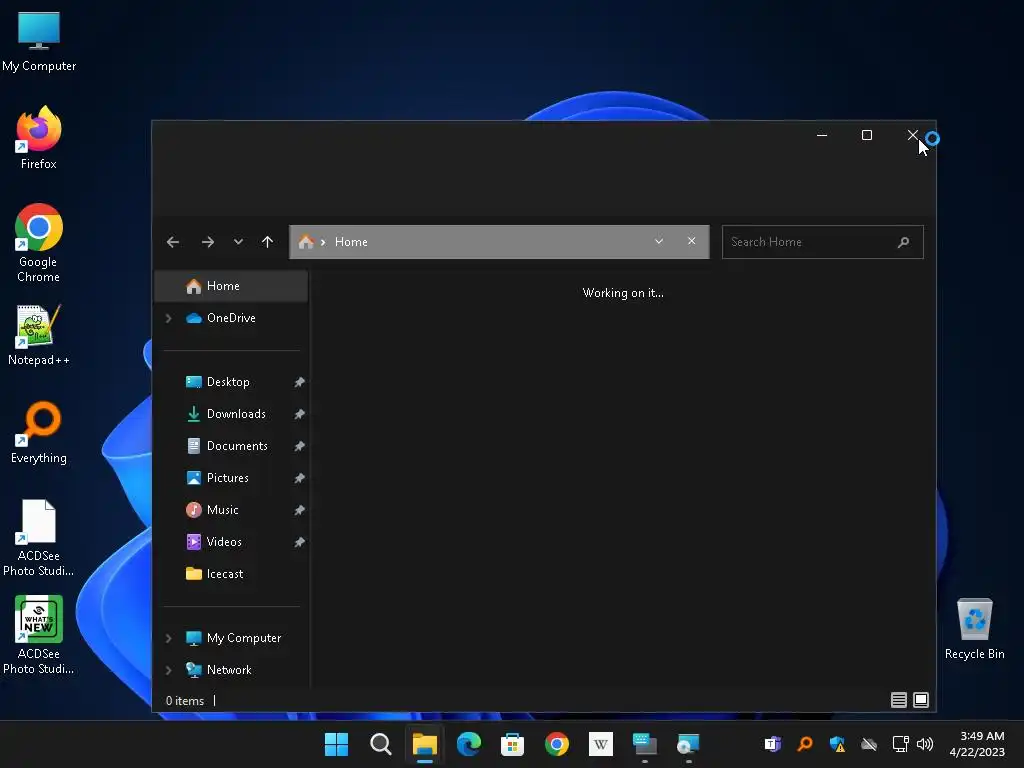
Task: Open Microsoft Store from taskbar
Action: point(513,744)
